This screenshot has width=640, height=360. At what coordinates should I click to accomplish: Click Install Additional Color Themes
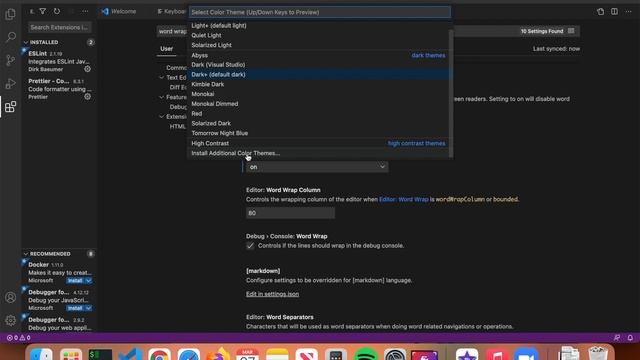[318, 153]
